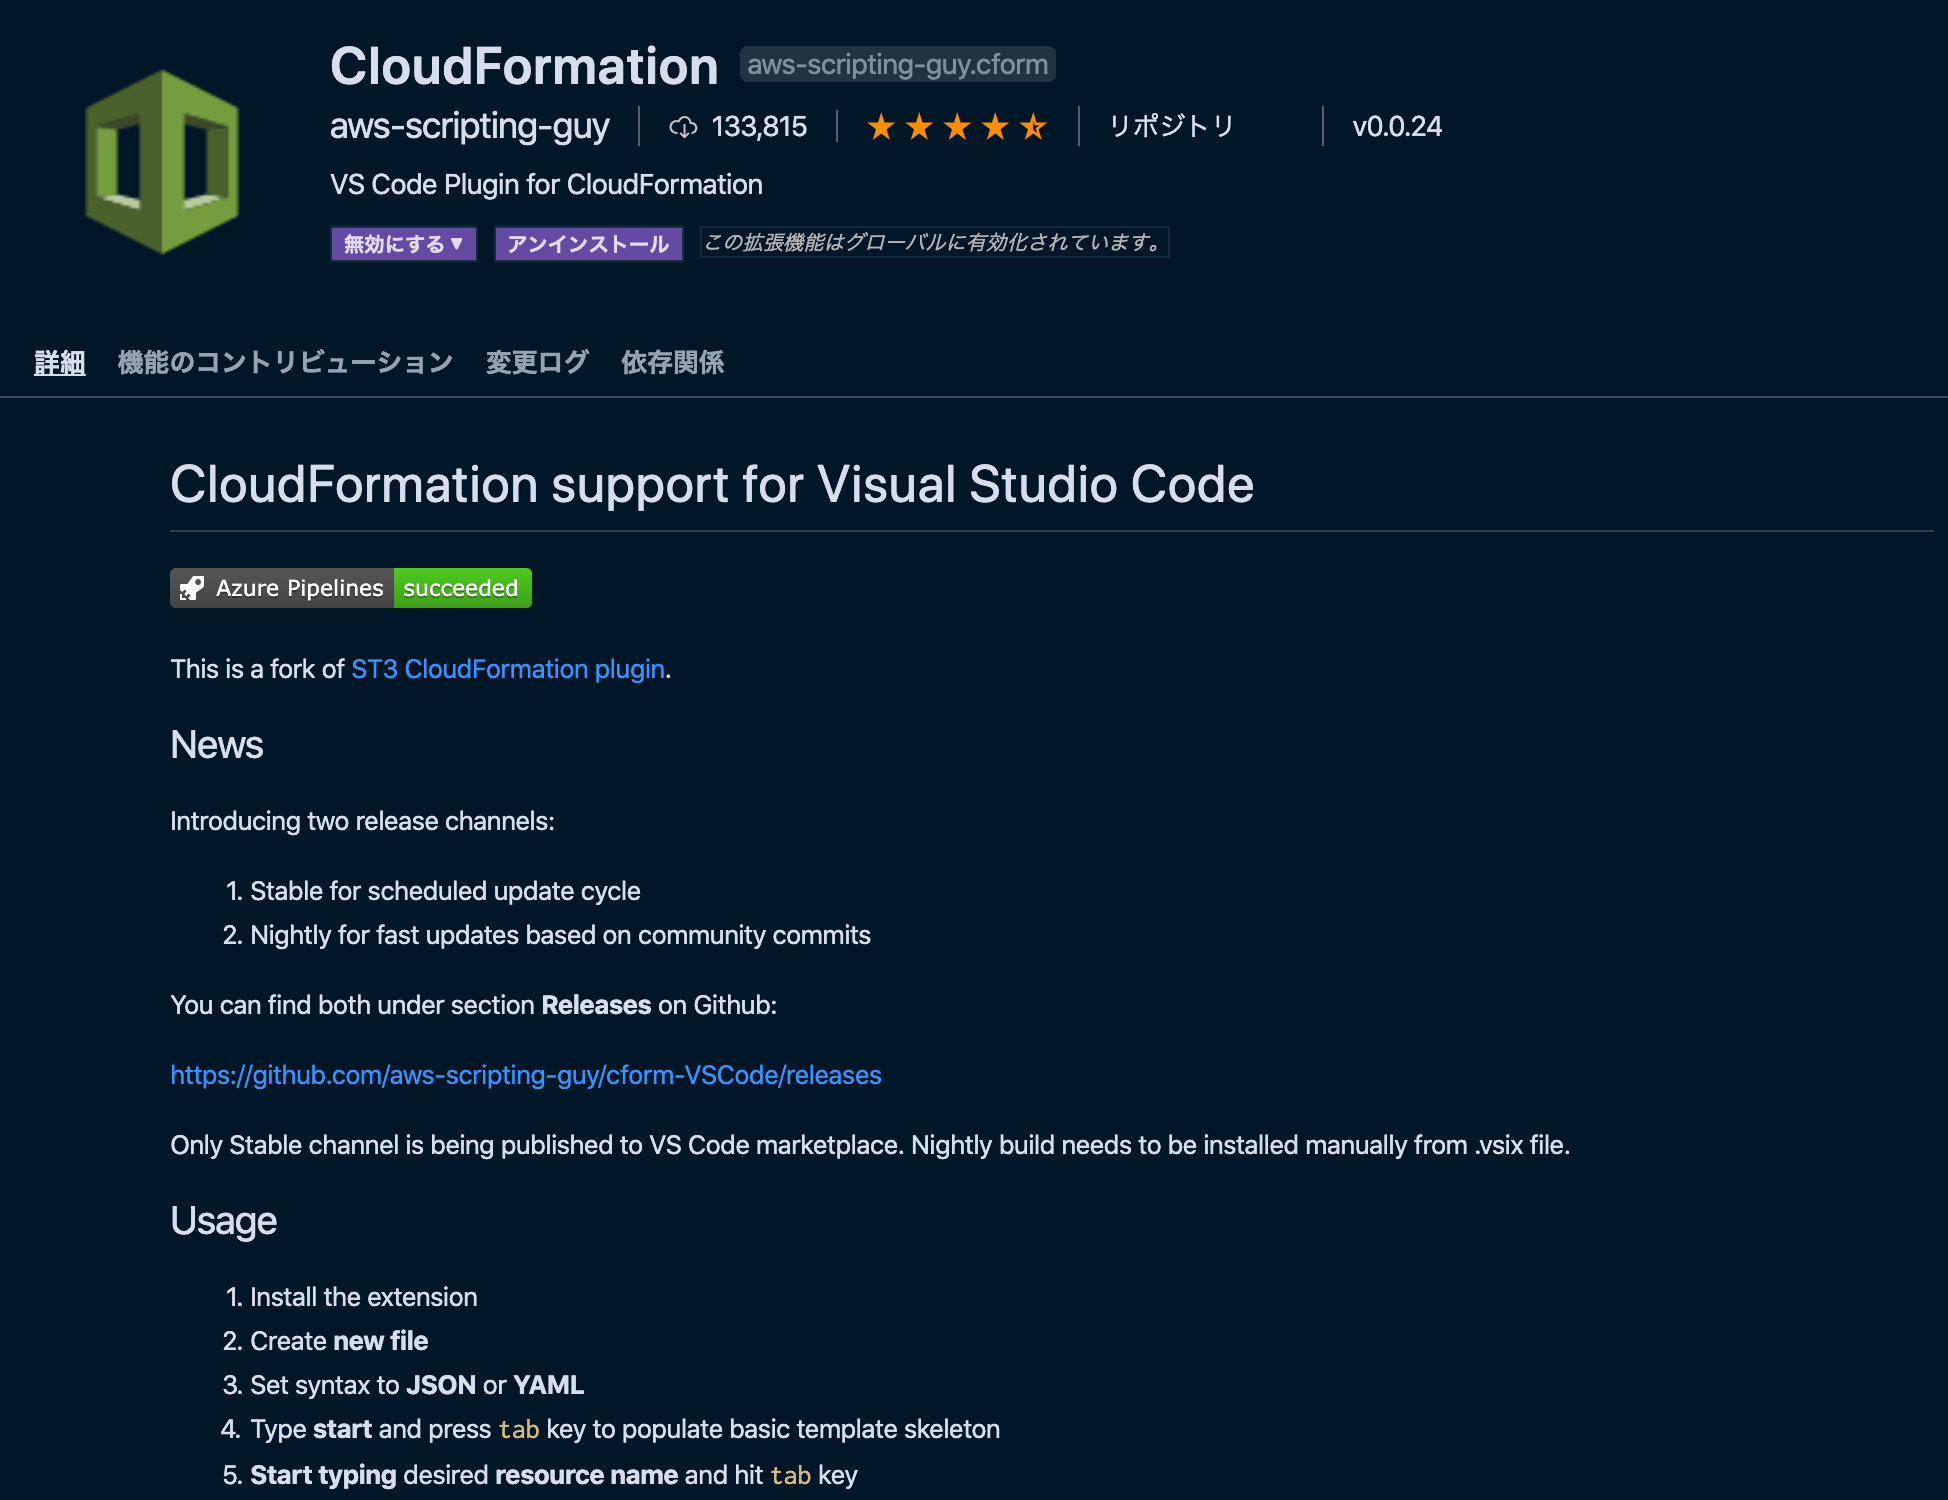Click the first orange rating star
1948x1500 pixels.
coord(880,127)
